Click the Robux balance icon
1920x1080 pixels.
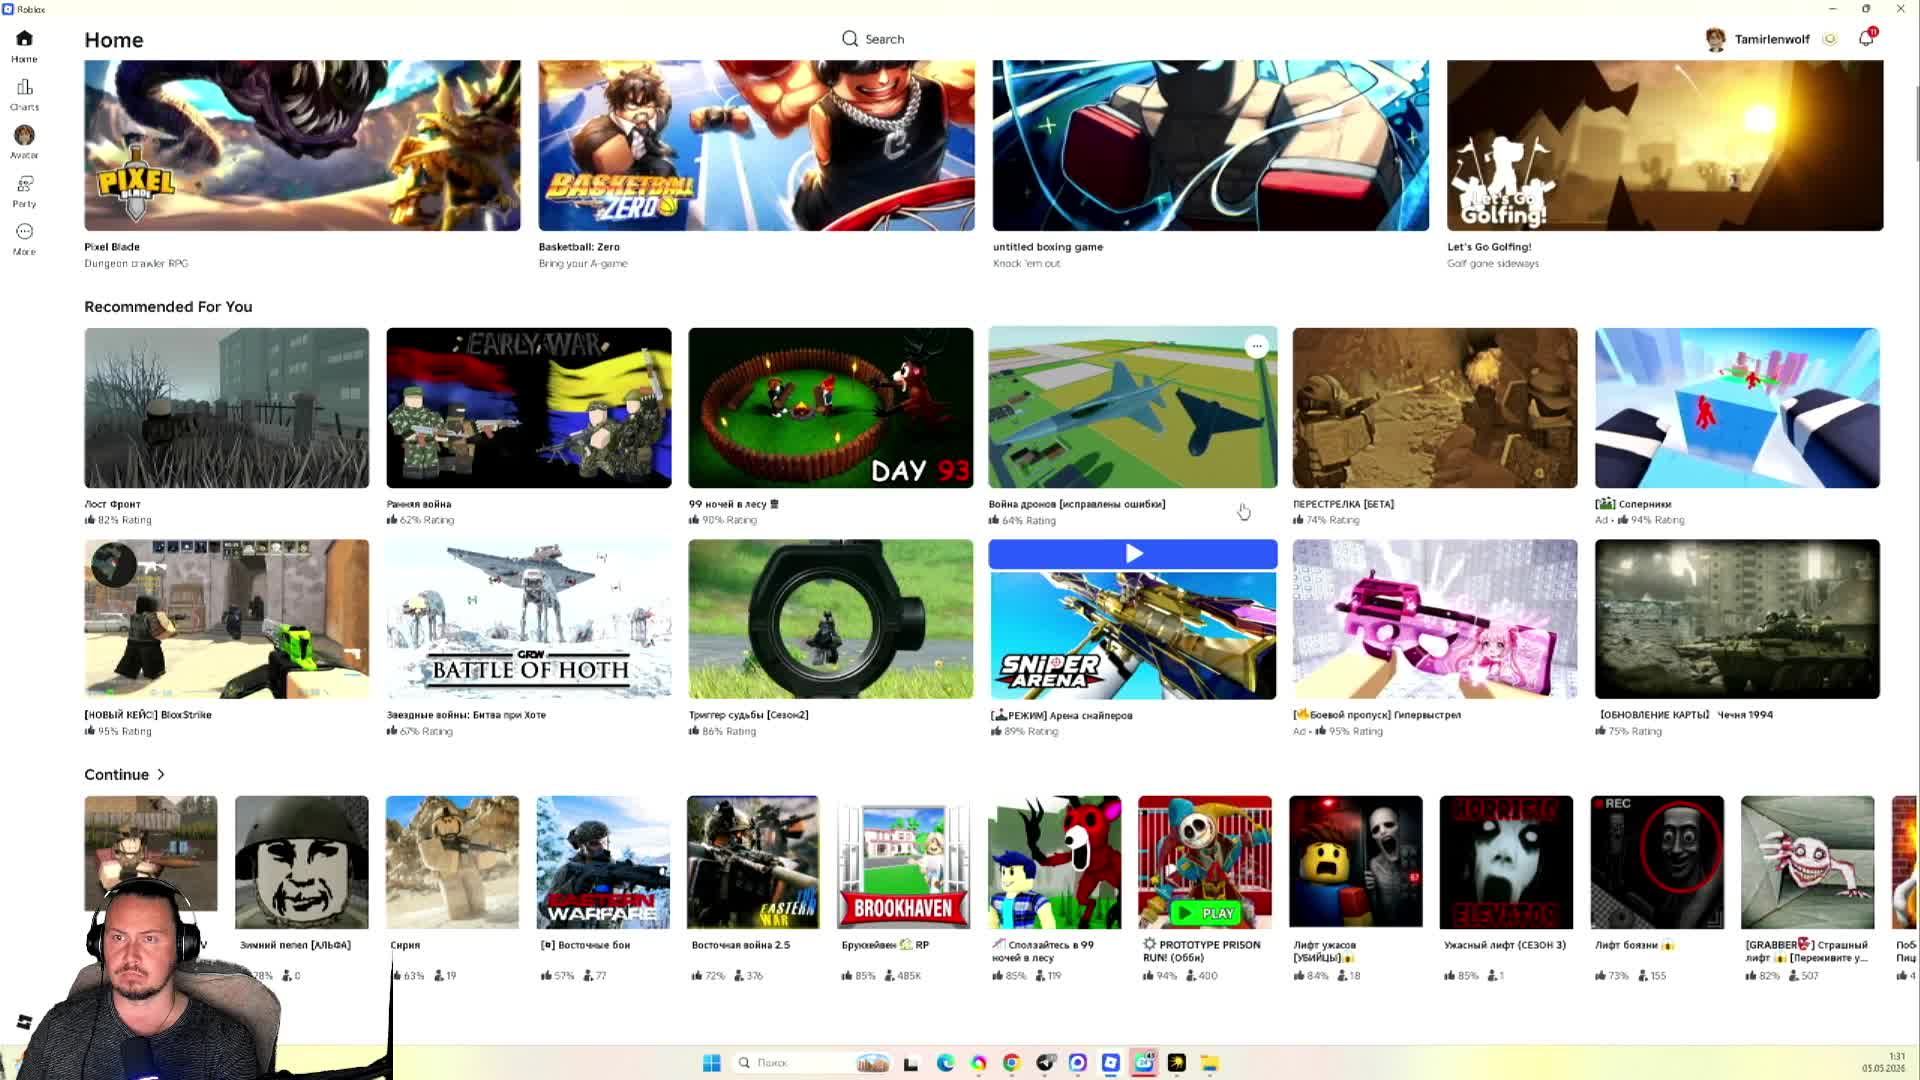coord(1830,39)
